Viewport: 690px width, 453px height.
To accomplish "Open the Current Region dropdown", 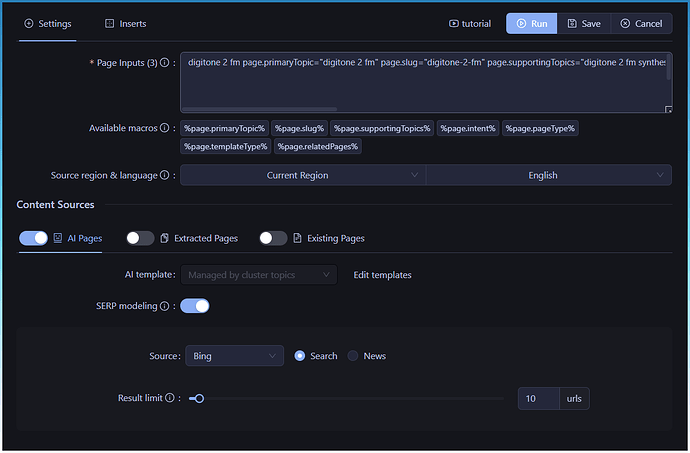I will tap(303, 175).
